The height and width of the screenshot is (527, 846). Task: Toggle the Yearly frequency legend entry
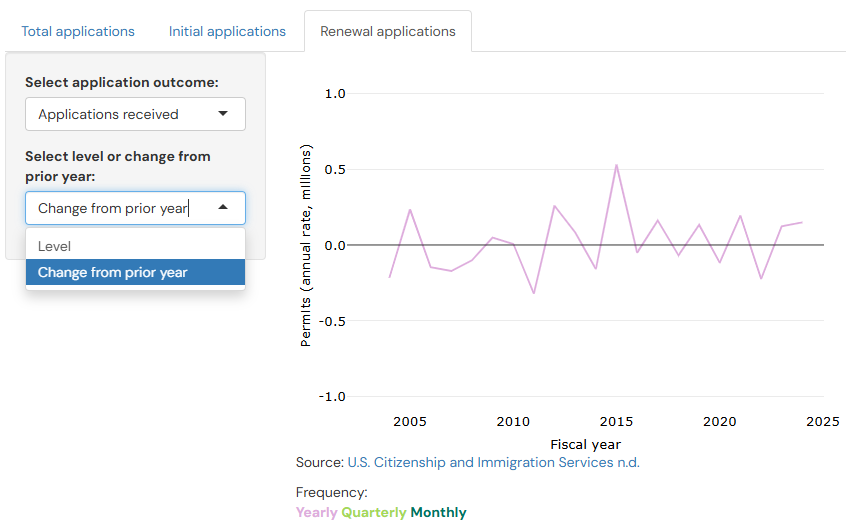pyautogui.click(x=316, y=512)
